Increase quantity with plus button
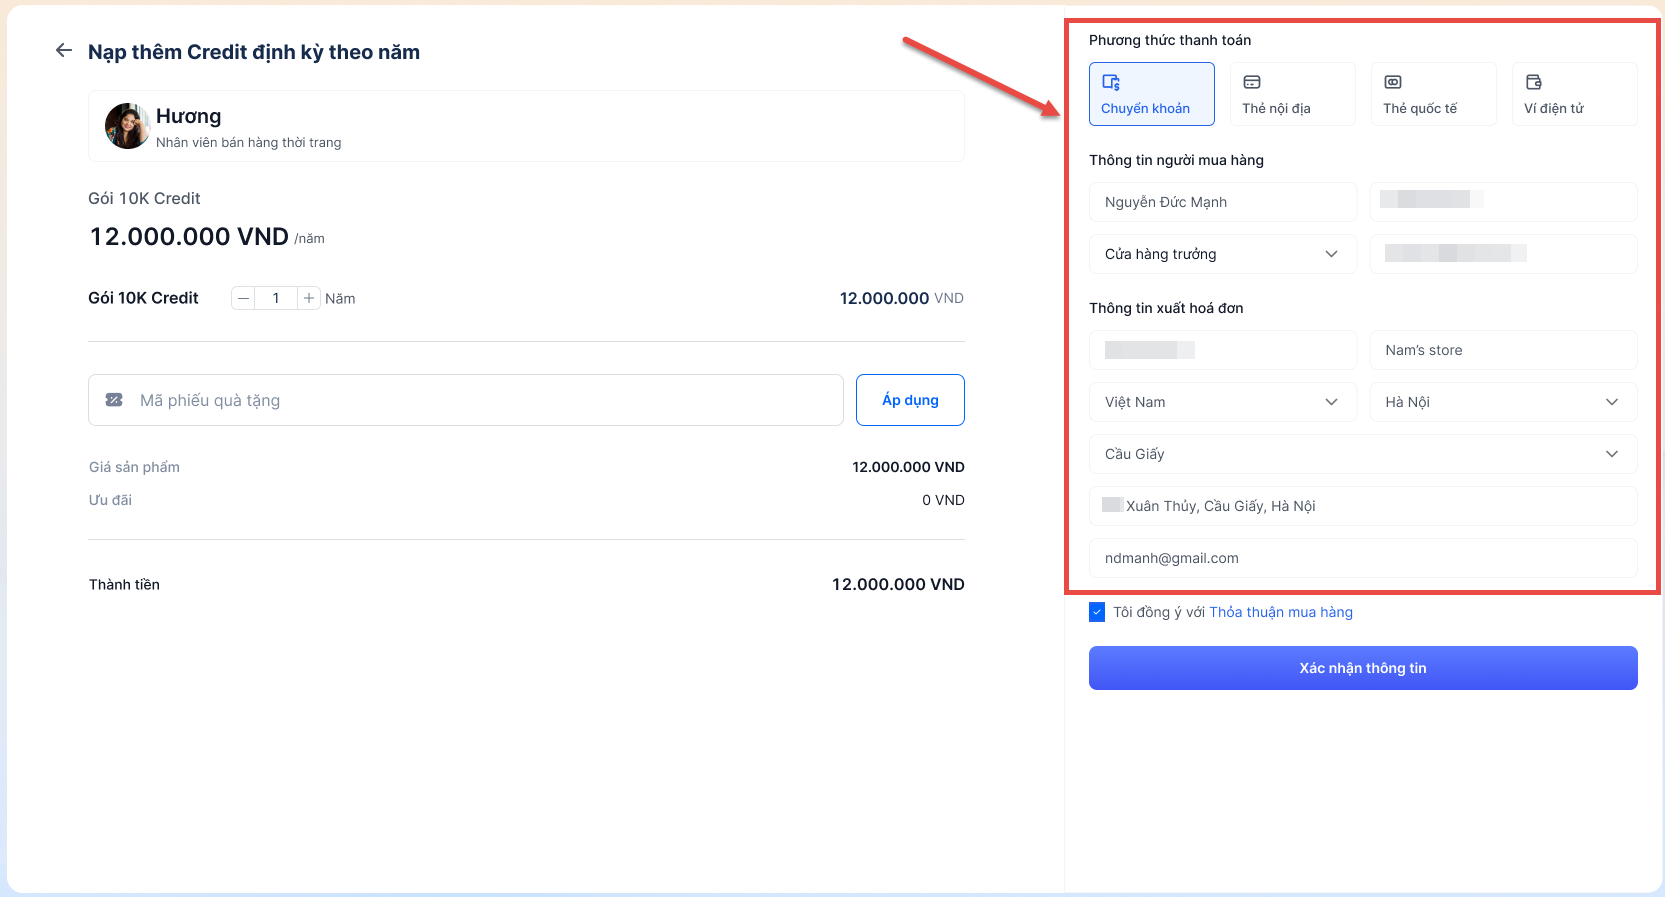 point(309,298)
